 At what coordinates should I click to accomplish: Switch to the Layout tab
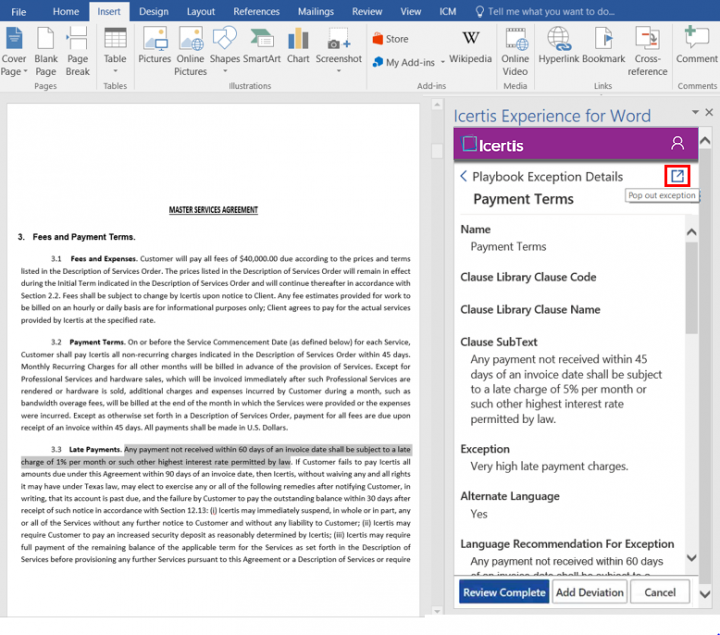pyautogui.click(x=201, y=11)
